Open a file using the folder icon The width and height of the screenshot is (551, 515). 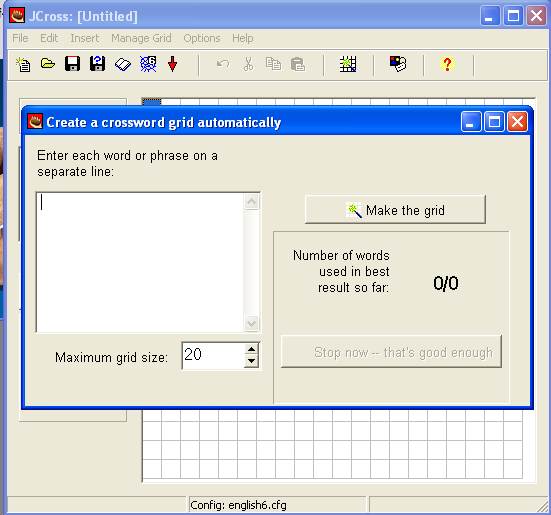[x=48, y=64]
